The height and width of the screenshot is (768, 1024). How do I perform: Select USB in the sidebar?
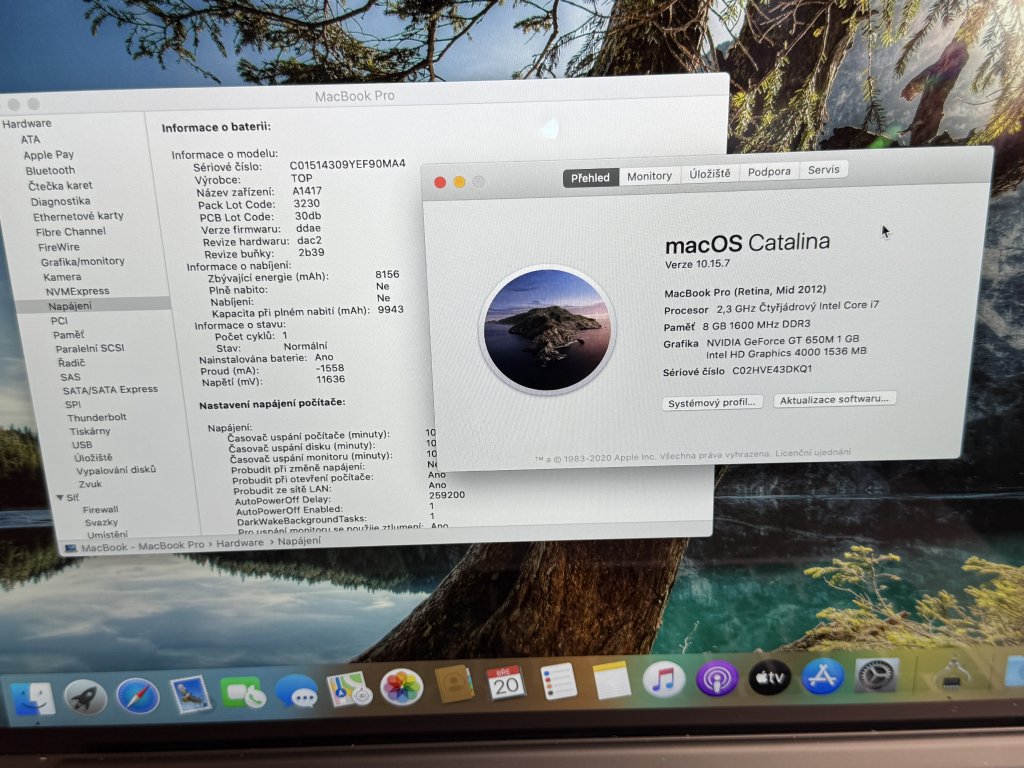[82, 445]
